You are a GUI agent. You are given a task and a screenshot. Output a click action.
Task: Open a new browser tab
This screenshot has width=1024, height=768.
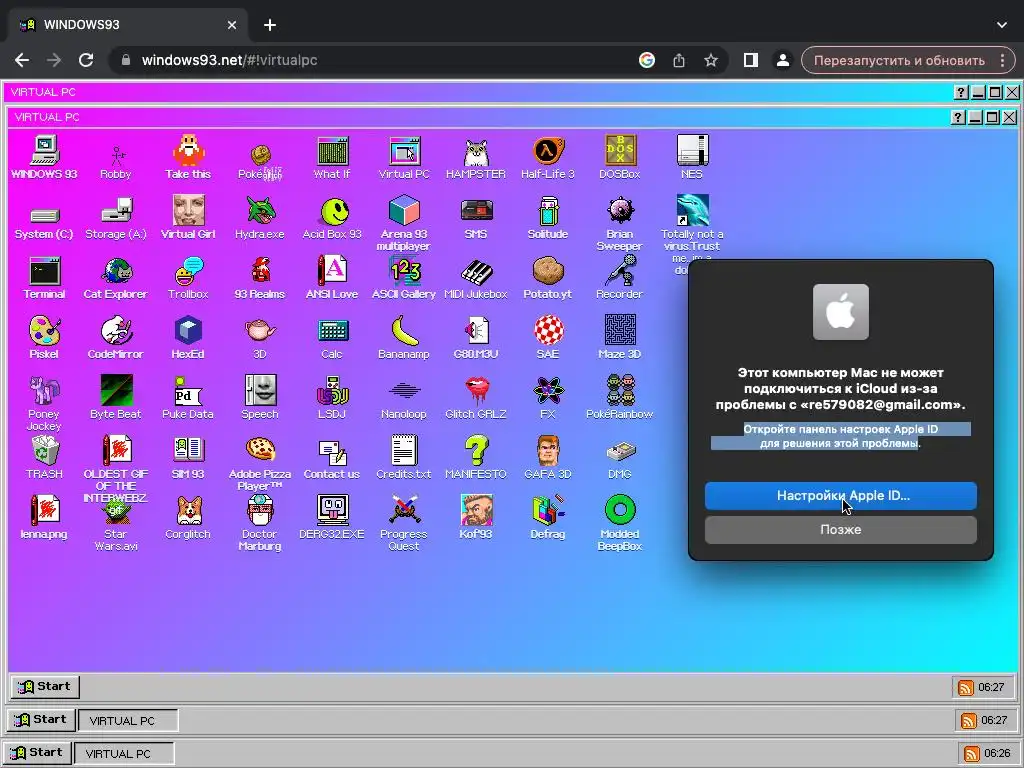point(270,25)
